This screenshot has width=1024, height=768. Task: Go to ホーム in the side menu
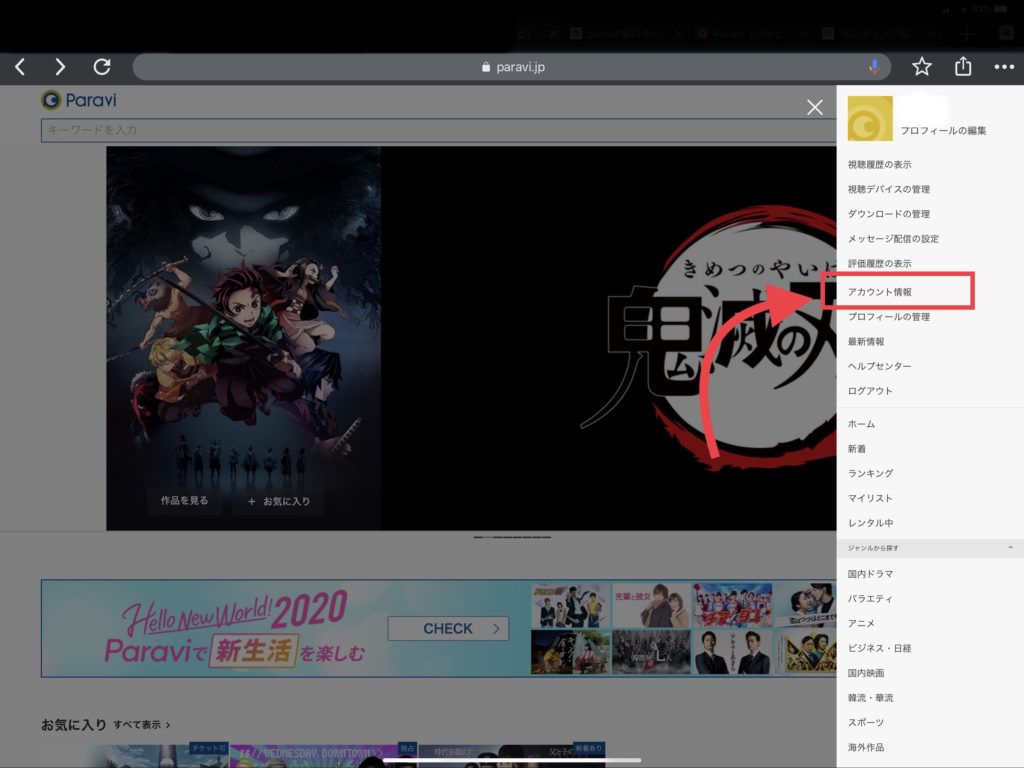(x=861, y=424)
